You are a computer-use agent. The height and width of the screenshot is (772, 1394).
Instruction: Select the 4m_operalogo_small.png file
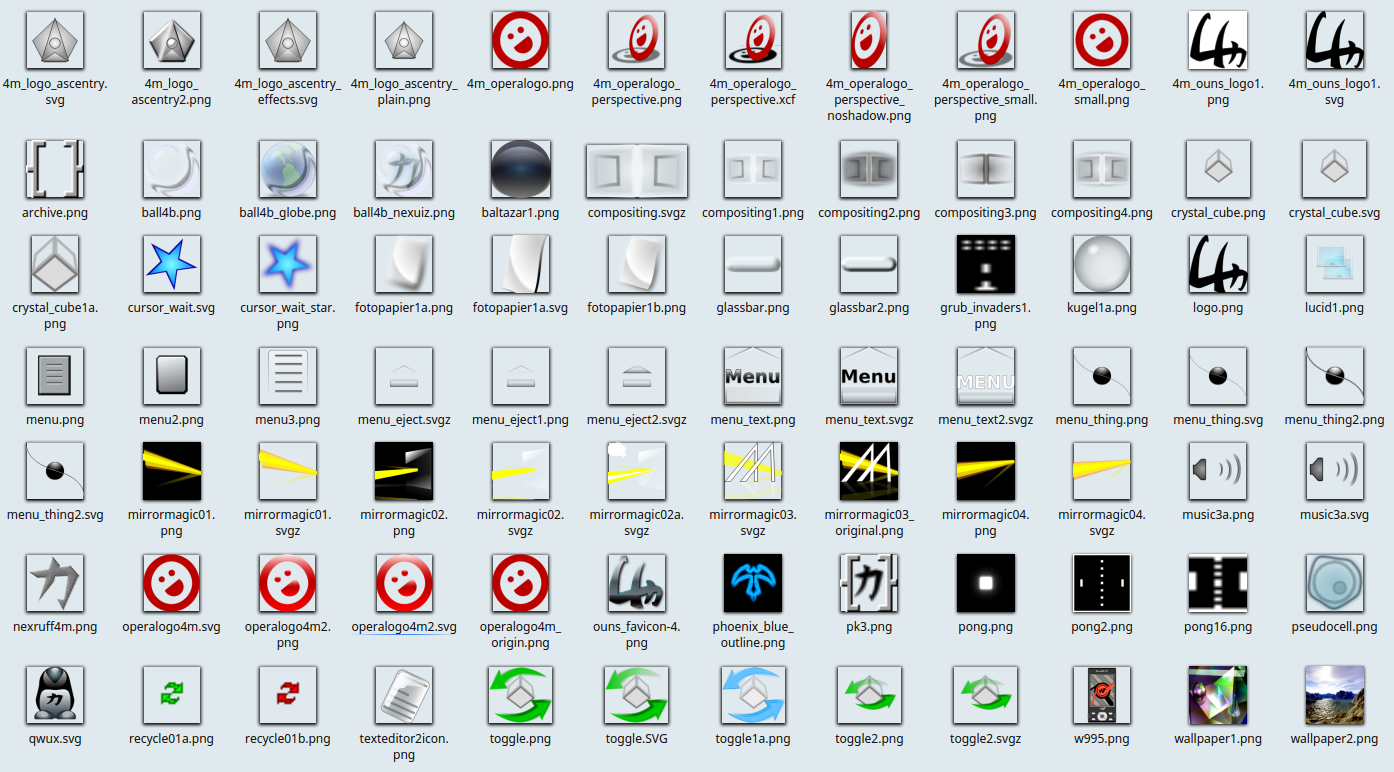1102,40
